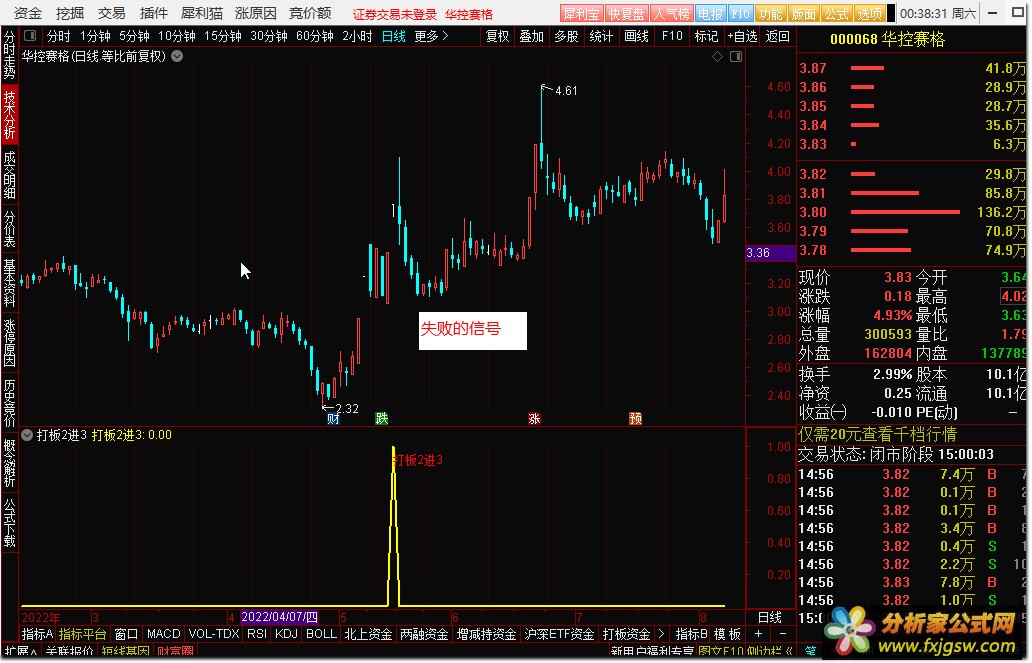This screenshot has height=663, width=1032.
Task: Toggle side panel icon at chart top-right
Action: tap(736, 57)
